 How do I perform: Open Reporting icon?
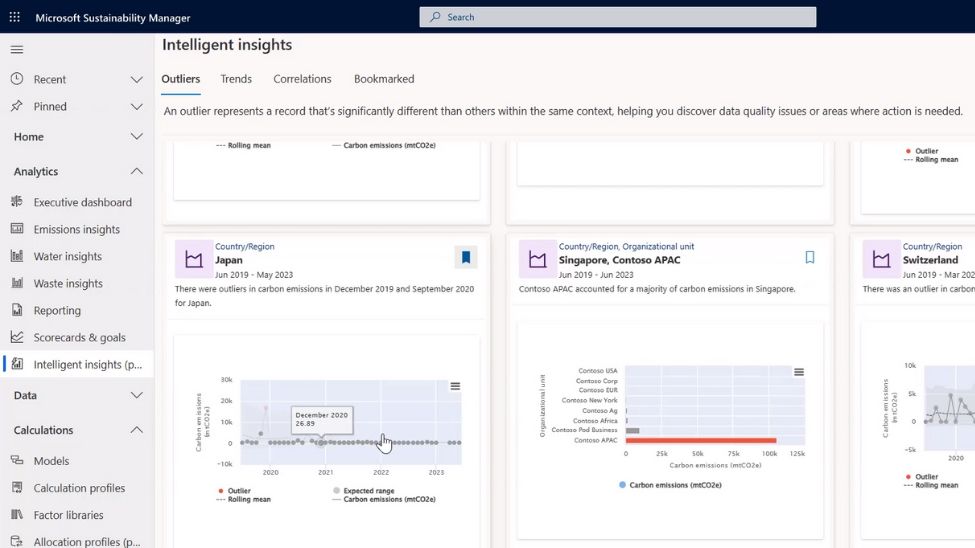(x=17, y=310)
